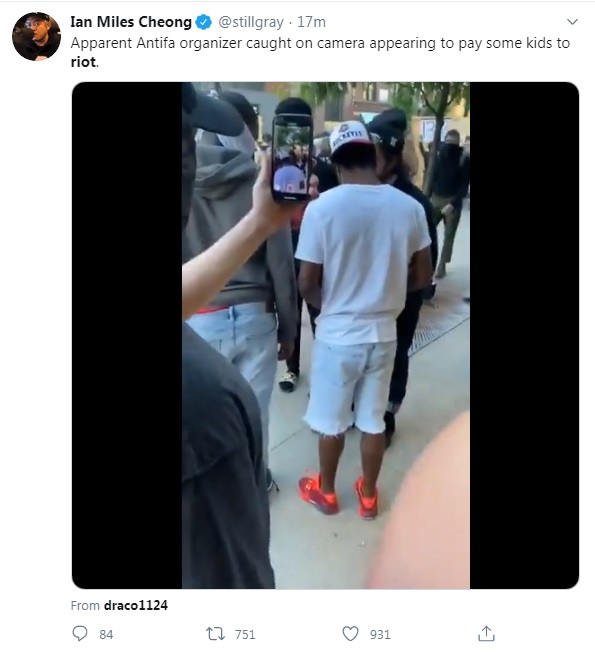Click the "From" label under the video
Image resolution: width=595 pixels, height=653 pixels.
point(85,605)
